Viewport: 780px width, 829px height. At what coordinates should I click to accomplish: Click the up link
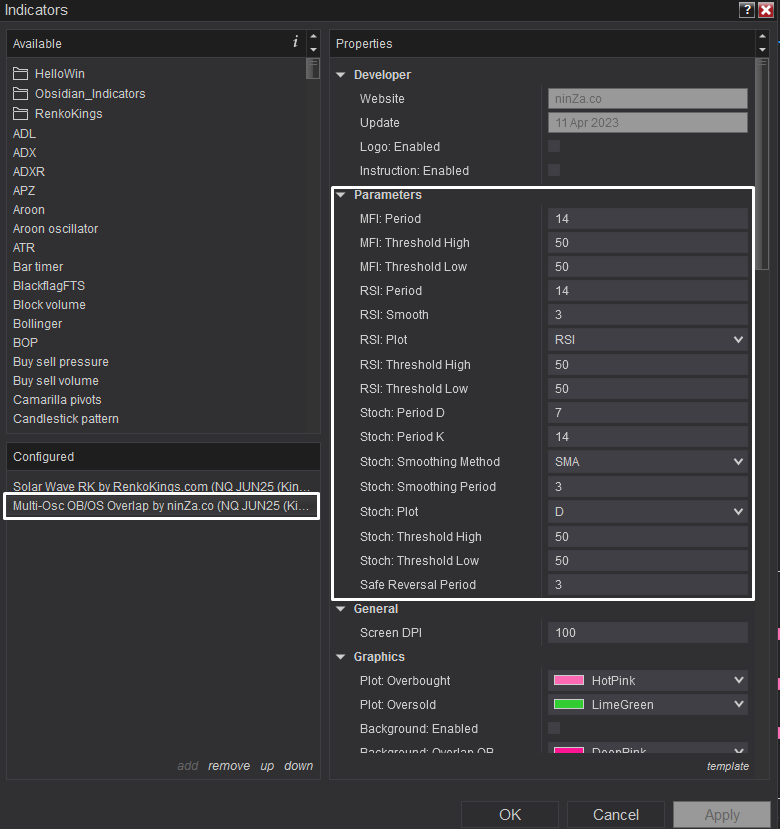click(267, 766)
